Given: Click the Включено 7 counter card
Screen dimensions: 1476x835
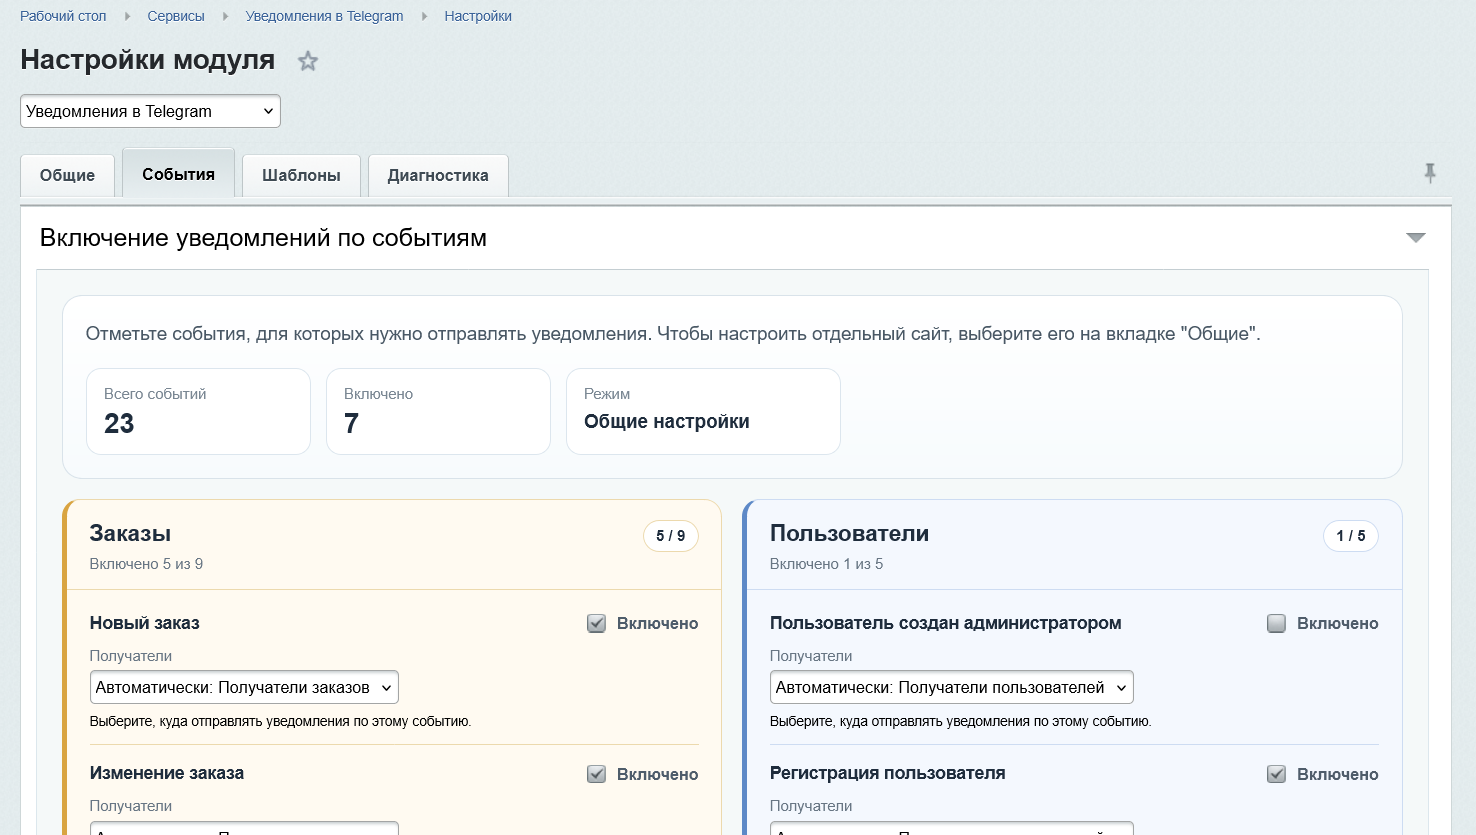Looking at the screenshot, I should 438,411.
